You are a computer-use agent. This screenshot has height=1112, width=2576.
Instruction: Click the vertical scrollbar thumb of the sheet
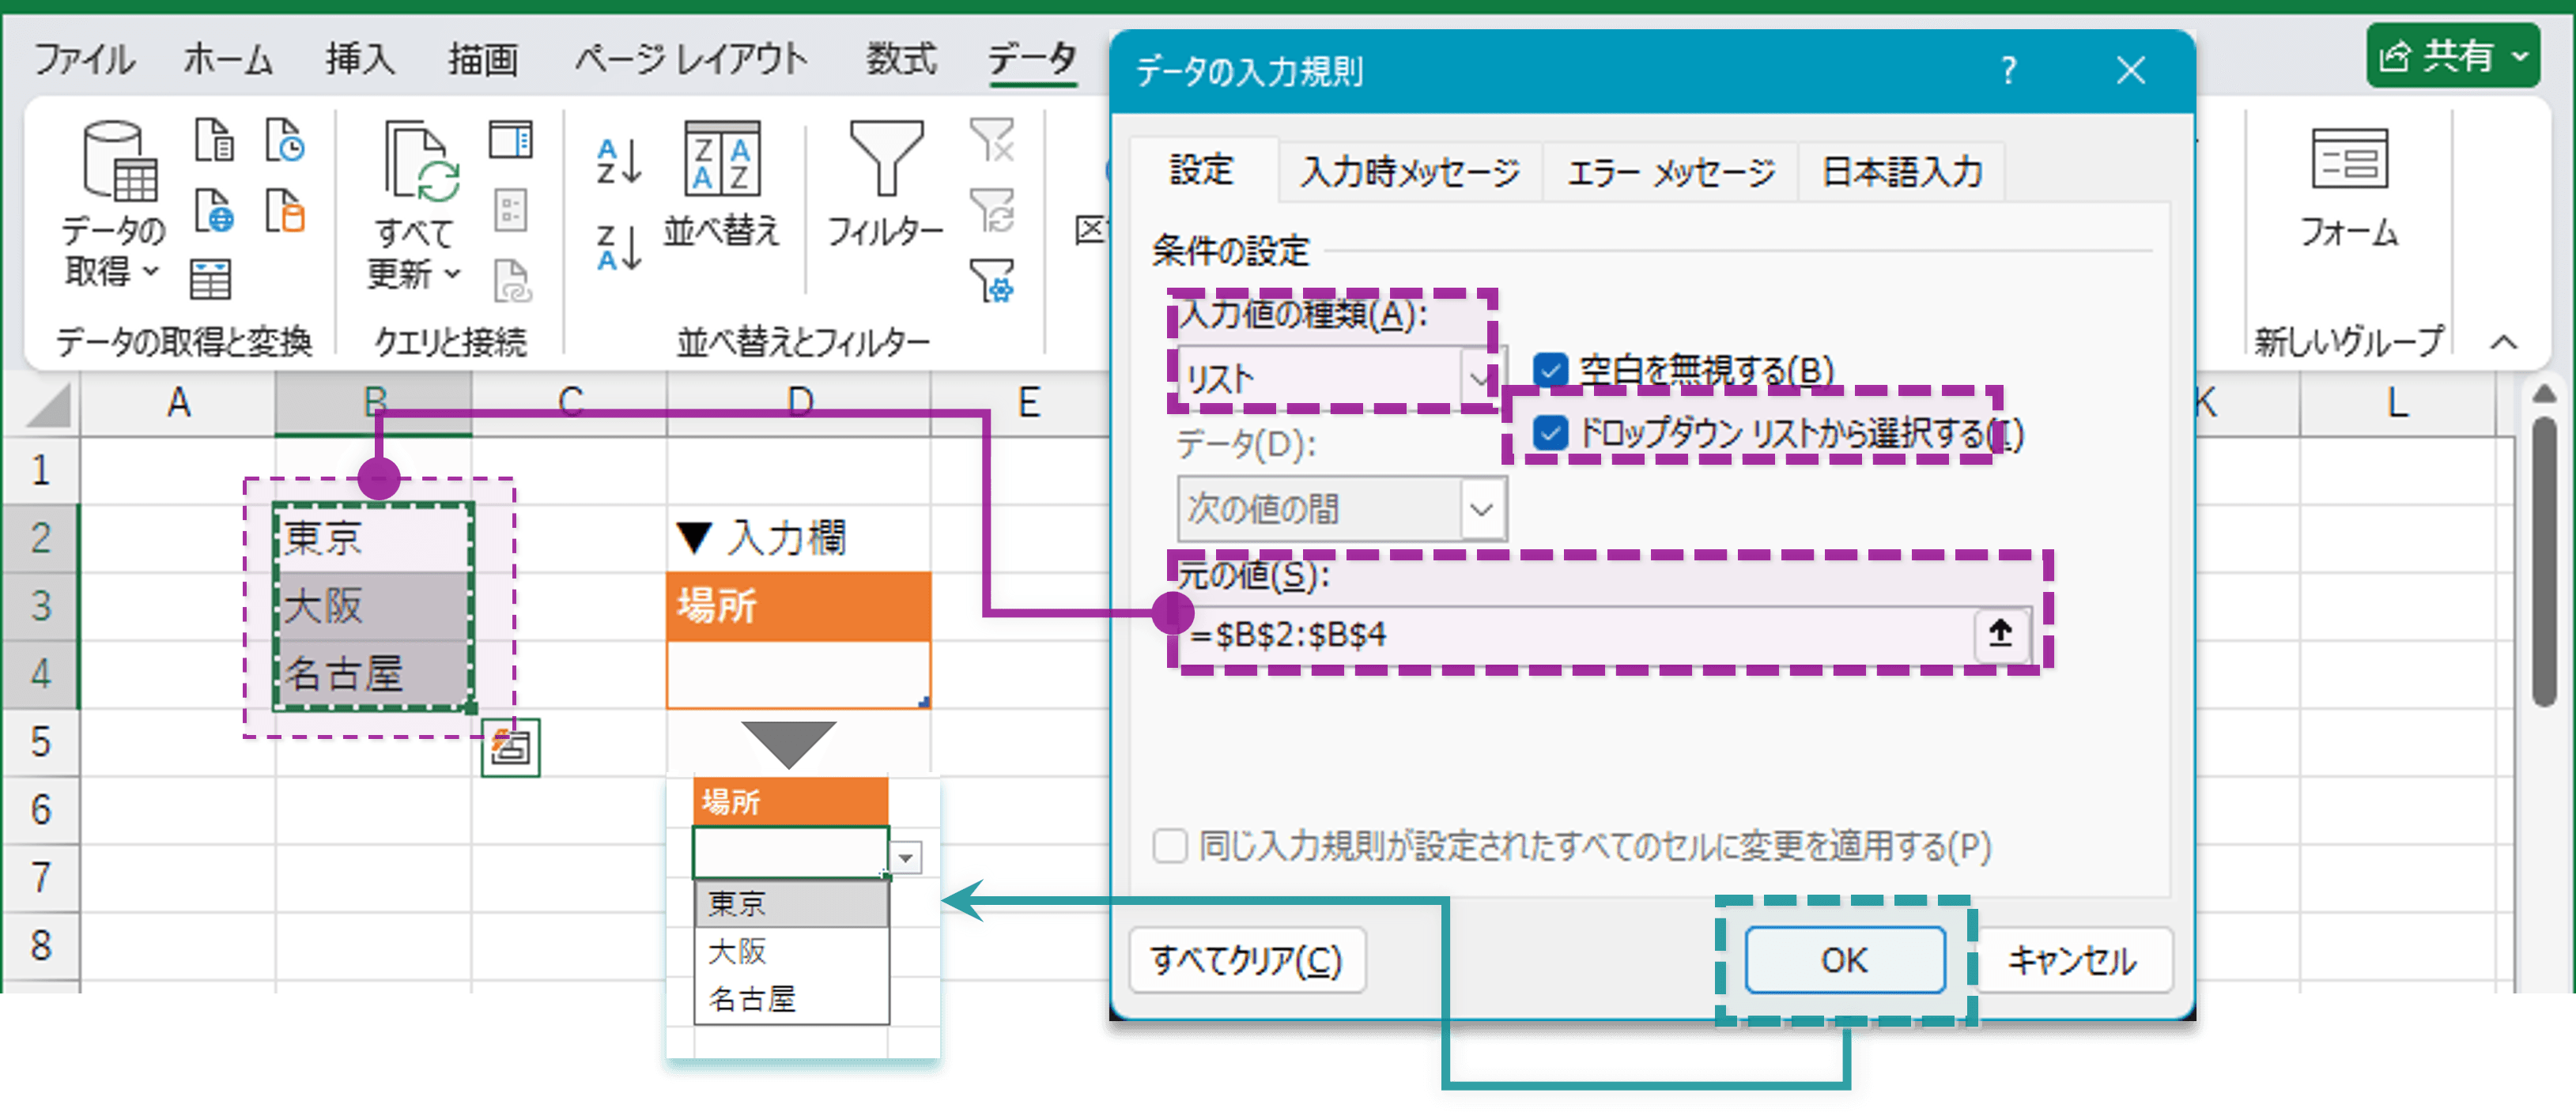point(2544,563)
